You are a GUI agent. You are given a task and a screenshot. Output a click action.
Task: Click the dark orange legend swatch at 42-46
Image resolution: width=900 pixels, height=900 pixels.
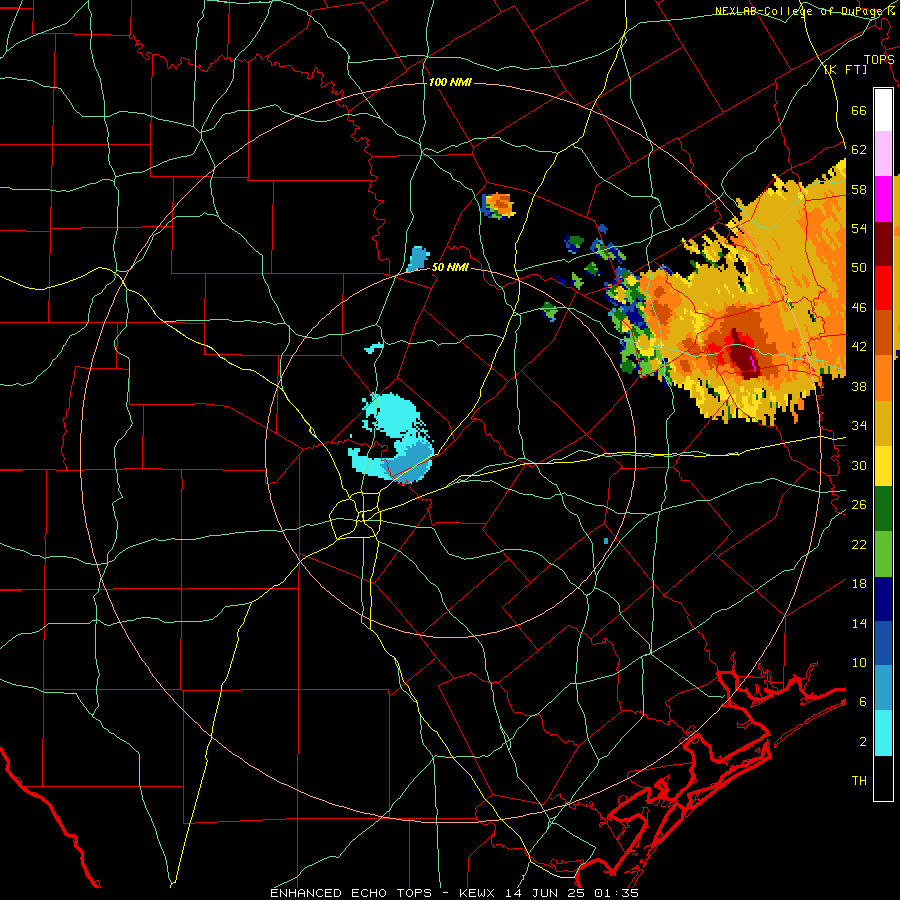pyautogui.click(x=883, y=332)
